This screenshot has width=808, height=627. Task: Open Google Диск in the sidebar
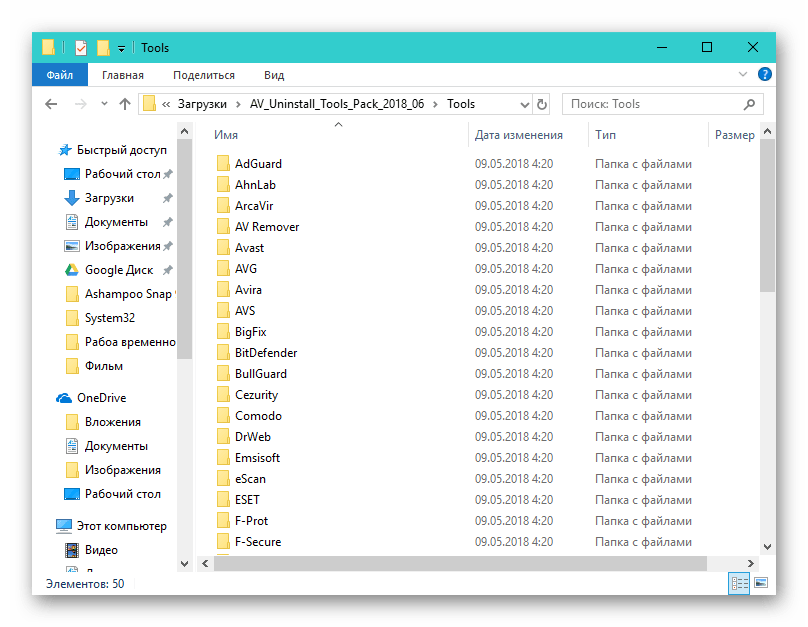click(x=118, y=270)
